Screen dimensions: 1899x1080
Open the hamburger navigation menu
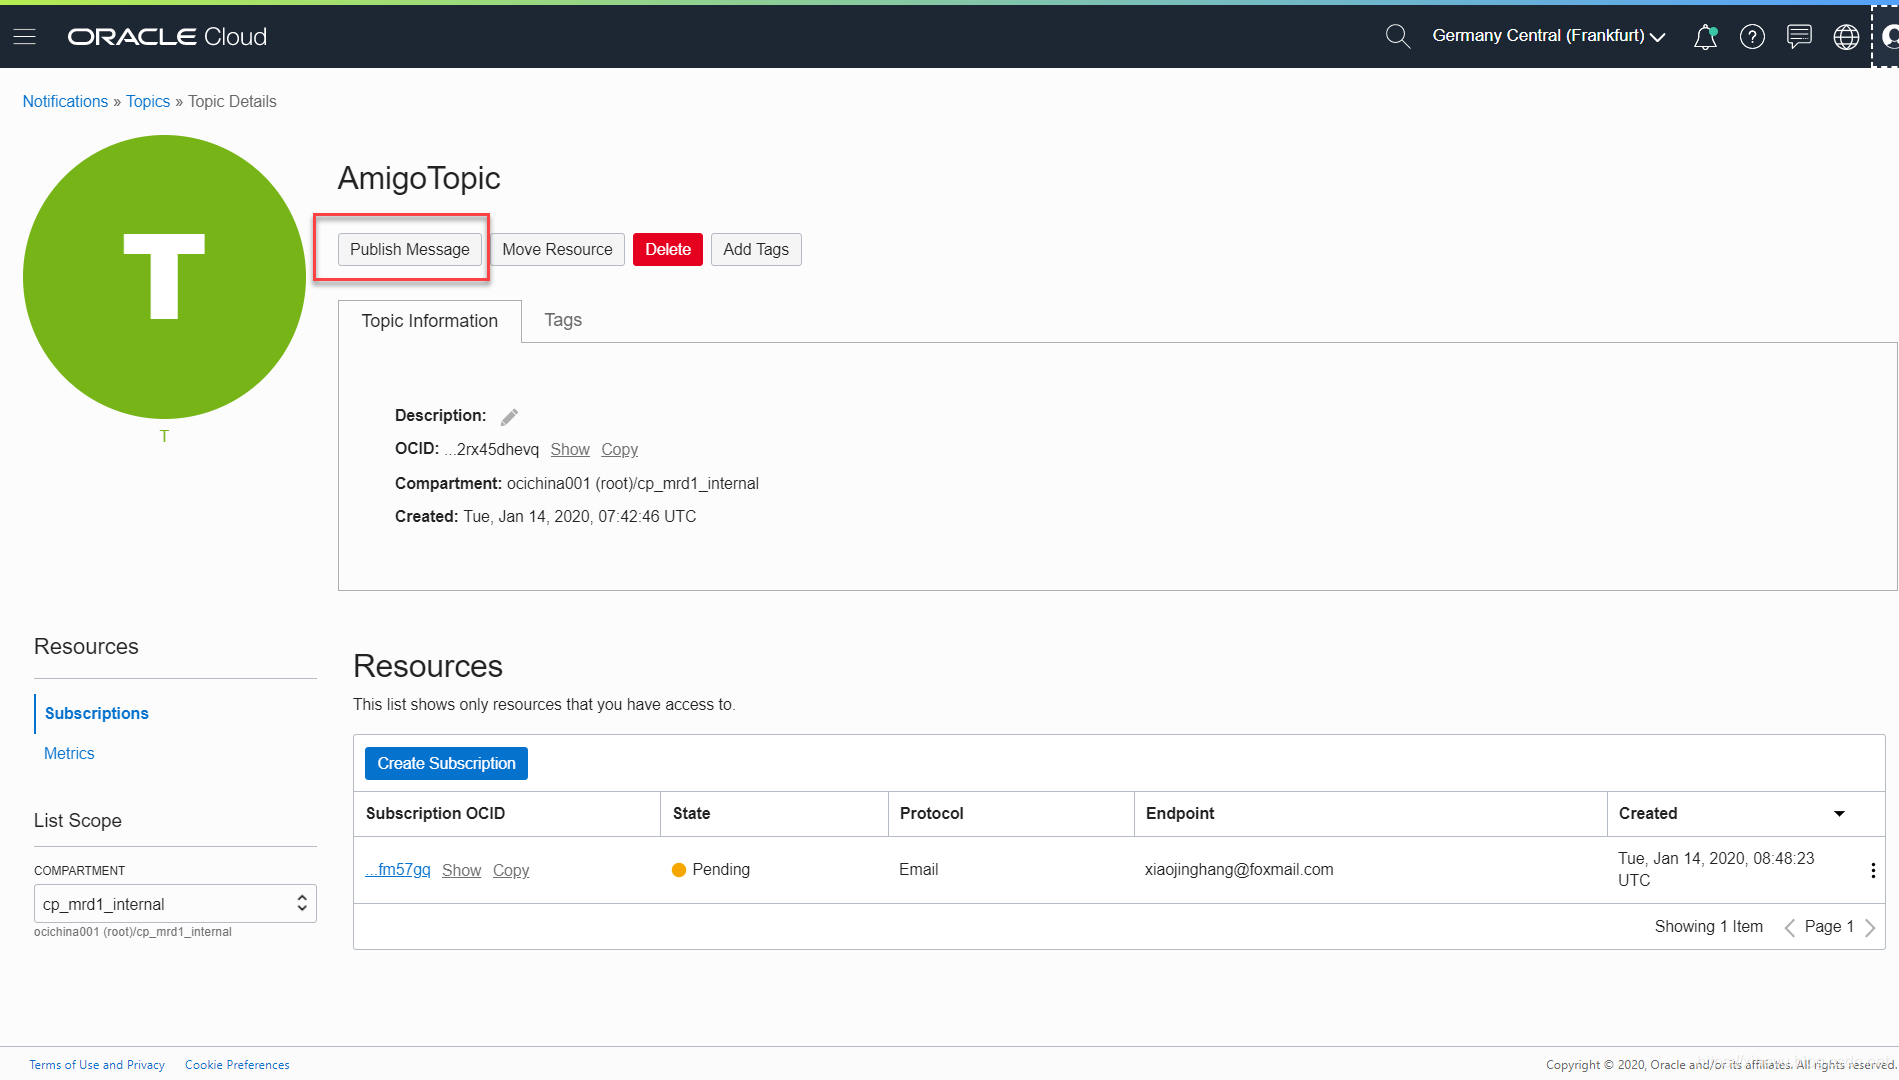24,37
